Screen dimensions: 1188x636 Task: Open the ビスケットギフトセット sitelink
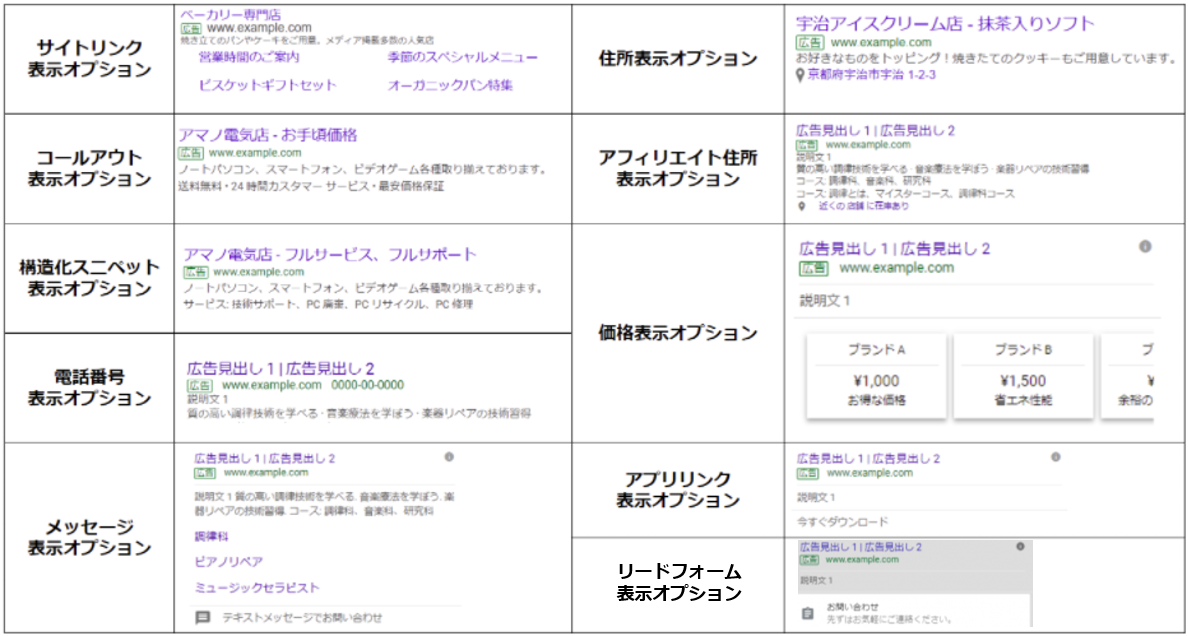pos(267,86)
